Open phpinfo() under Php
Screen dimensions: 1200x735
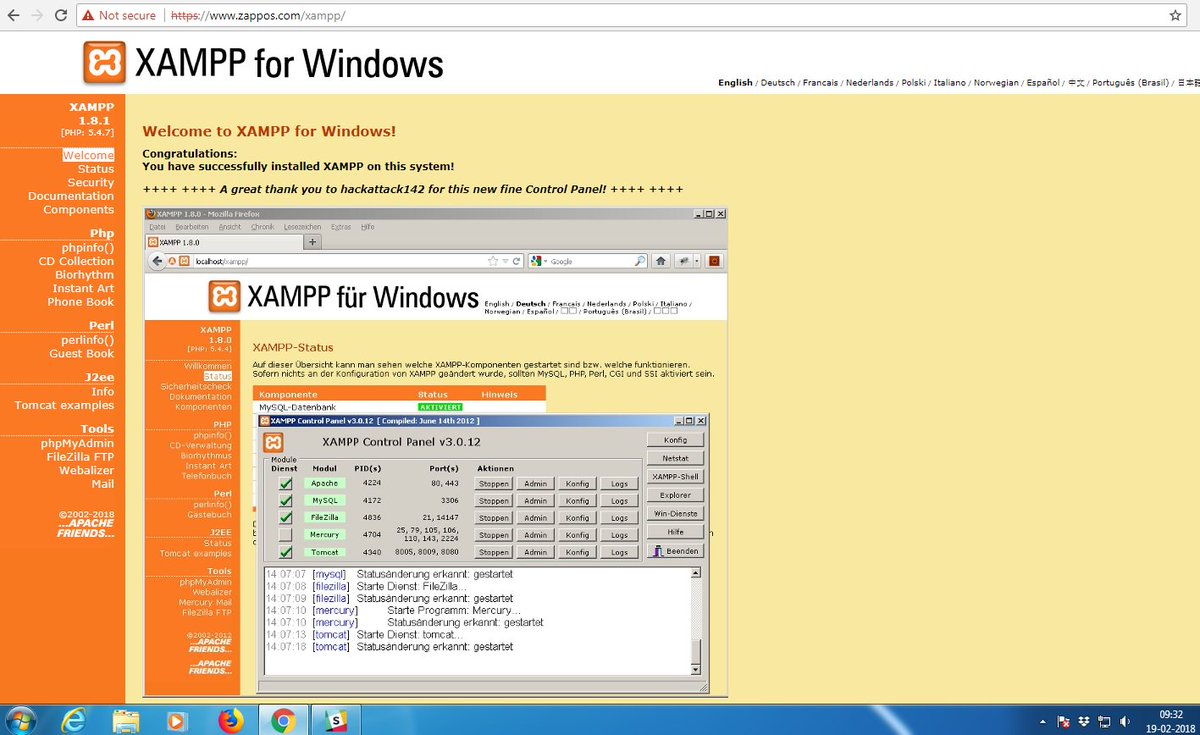(x=88, y=248)
